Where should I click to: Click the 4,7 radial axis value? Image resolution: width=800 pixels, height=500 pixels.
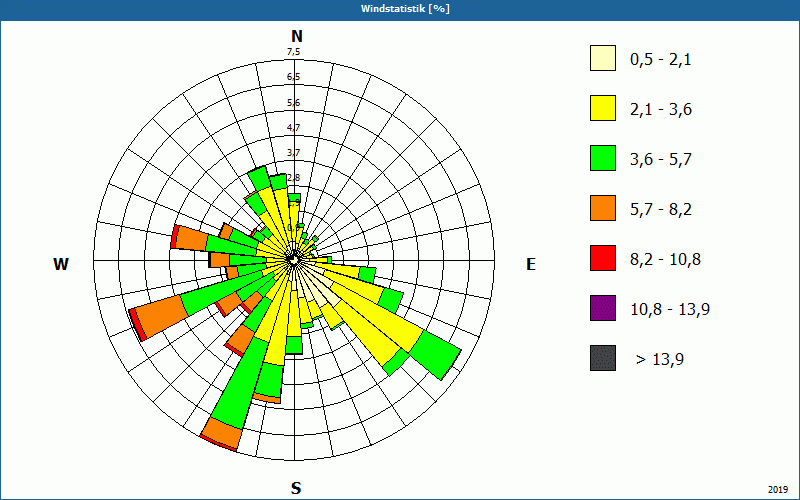coord(293,128)
